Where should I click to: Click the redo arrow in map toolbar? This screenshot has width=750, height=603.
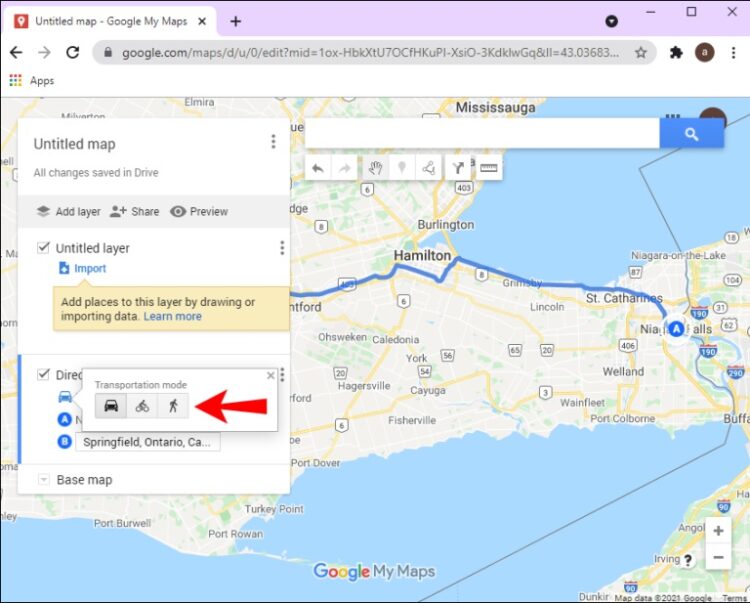344,168
